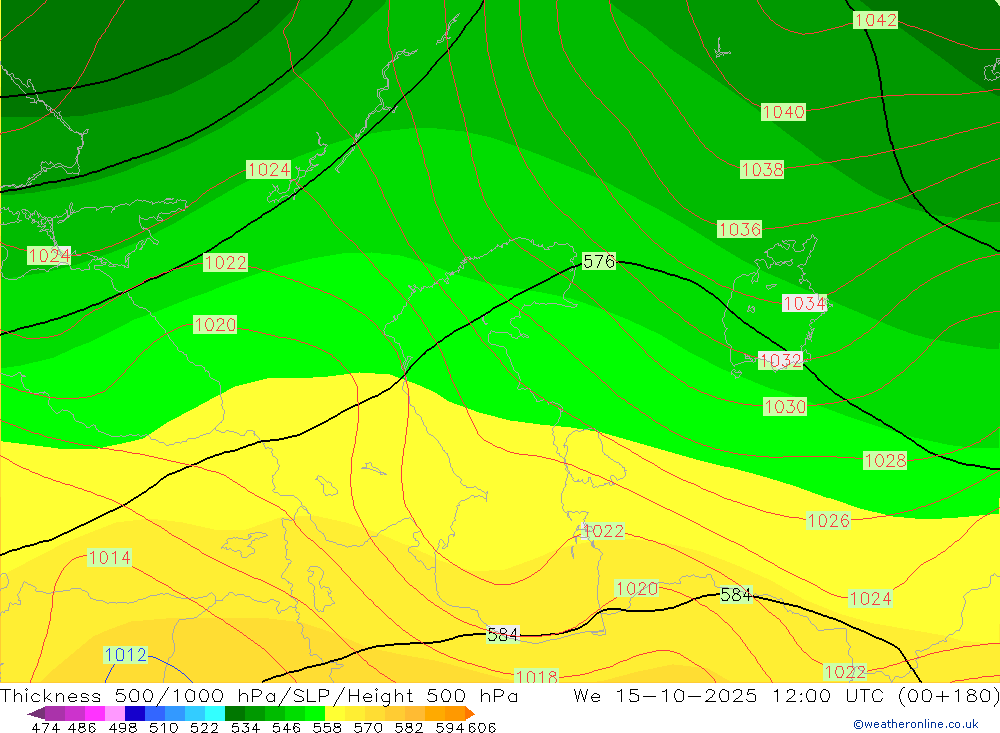This screenshot has height=733, width=1000.
Task: Click the 1026 isobar label
Action: point(828,521)
